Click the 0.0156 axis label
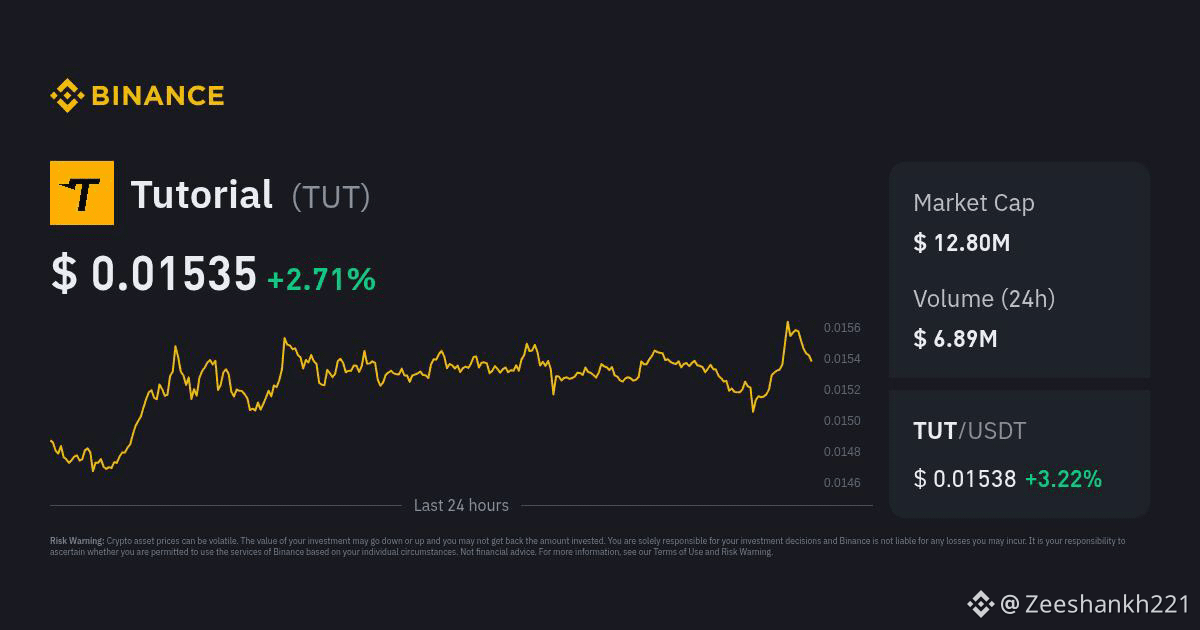 tap(842, 328)
